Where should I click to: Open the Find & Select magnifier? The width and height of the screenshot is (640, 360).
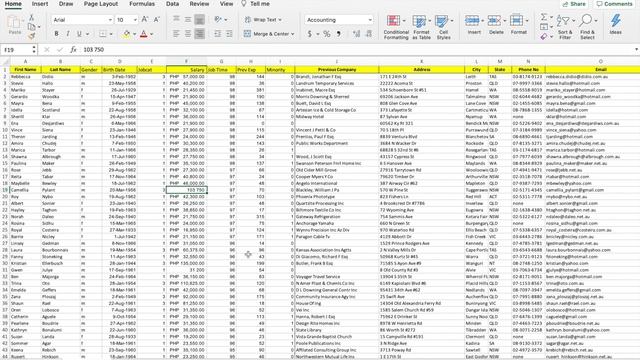[x=587, y=27]
